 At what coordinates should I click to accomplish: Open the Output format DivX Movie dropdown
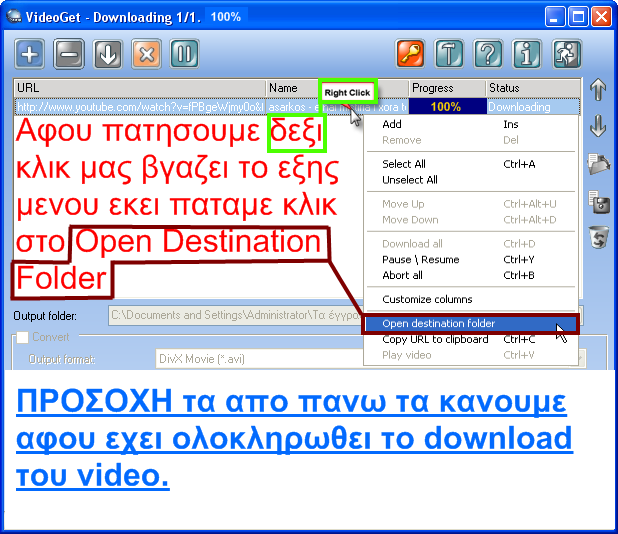point(370,359)
